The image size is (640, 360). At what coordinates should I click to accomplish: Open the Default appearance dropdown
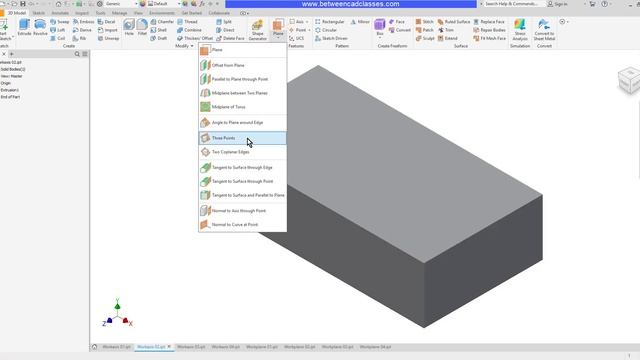point(179,4)
